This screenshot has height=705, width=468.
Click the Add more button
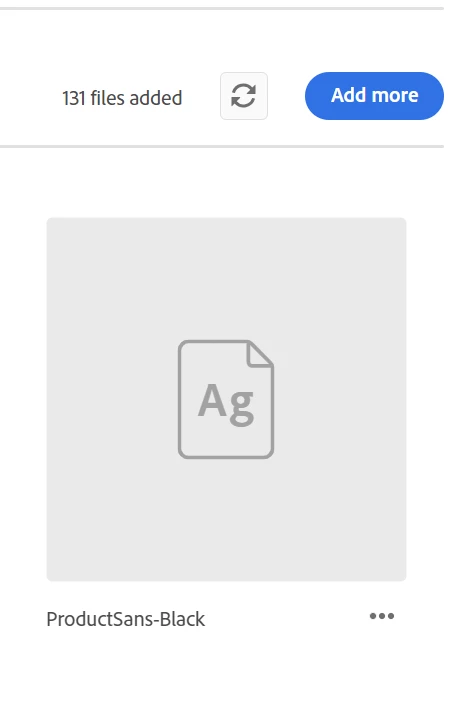[x=374, y=96]
